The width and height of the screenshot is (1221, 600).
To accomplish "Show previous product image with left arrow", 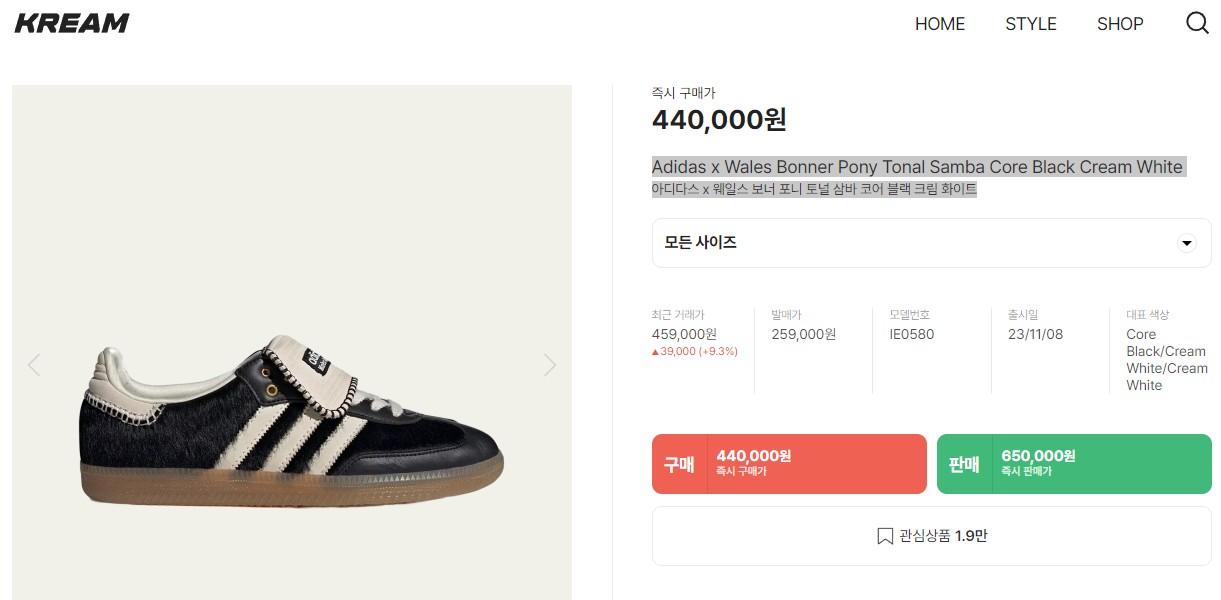I will [34, 365].
